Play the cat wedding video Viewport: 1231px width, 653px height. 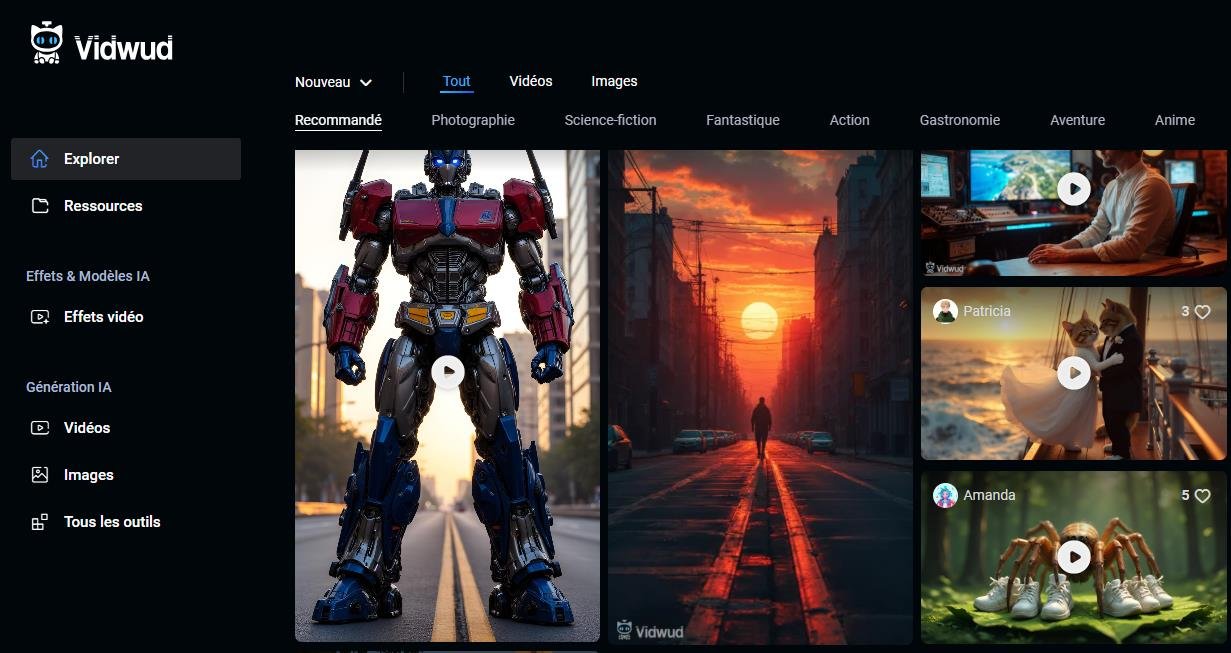pos(1074,373)
